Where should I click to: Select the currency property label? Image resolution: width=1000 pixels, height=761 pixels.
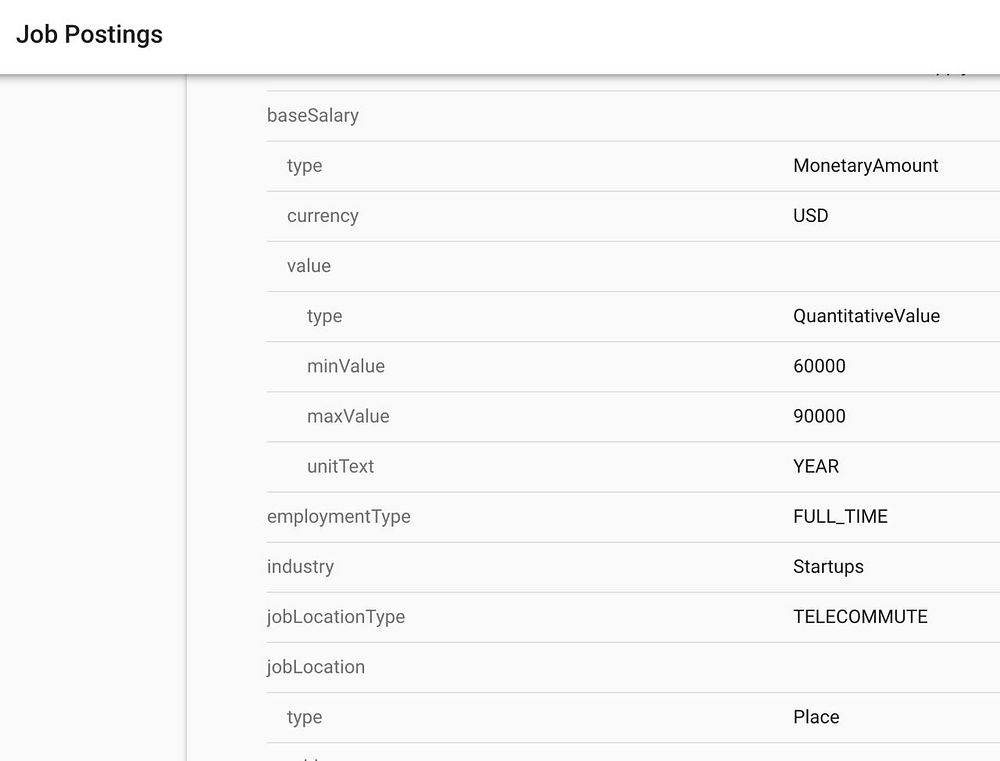[x=322, y=216]
